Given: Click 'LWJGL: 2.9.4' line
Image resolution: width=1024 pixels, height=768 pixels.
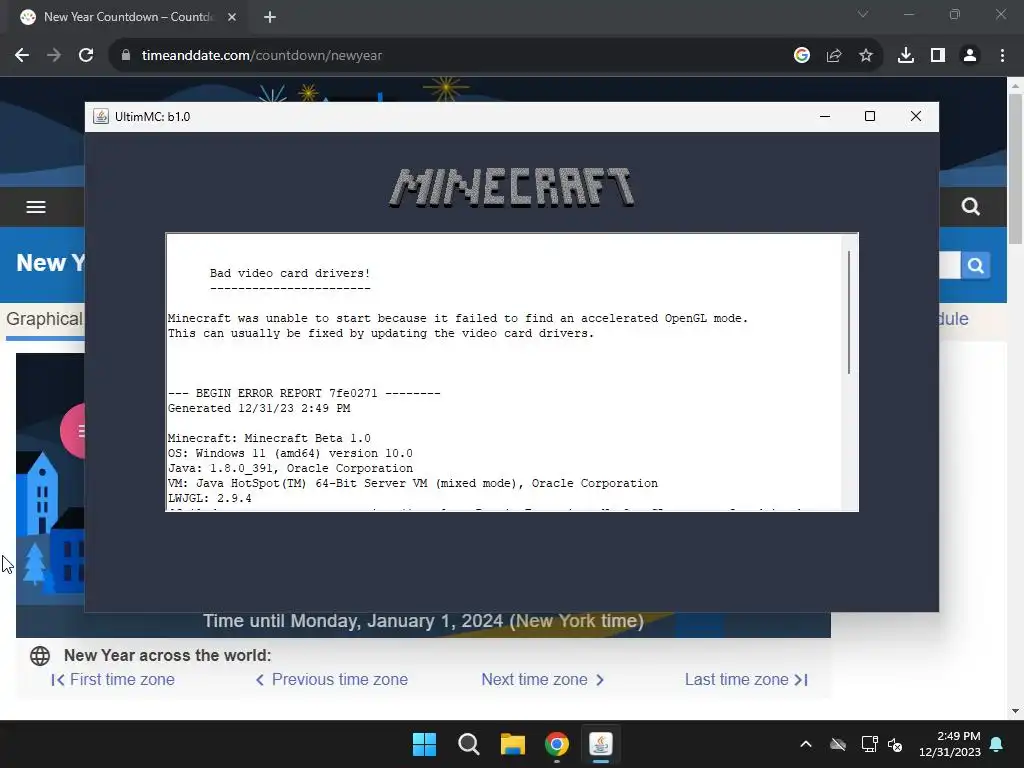Looking at the screenshot, I should 210,498.
